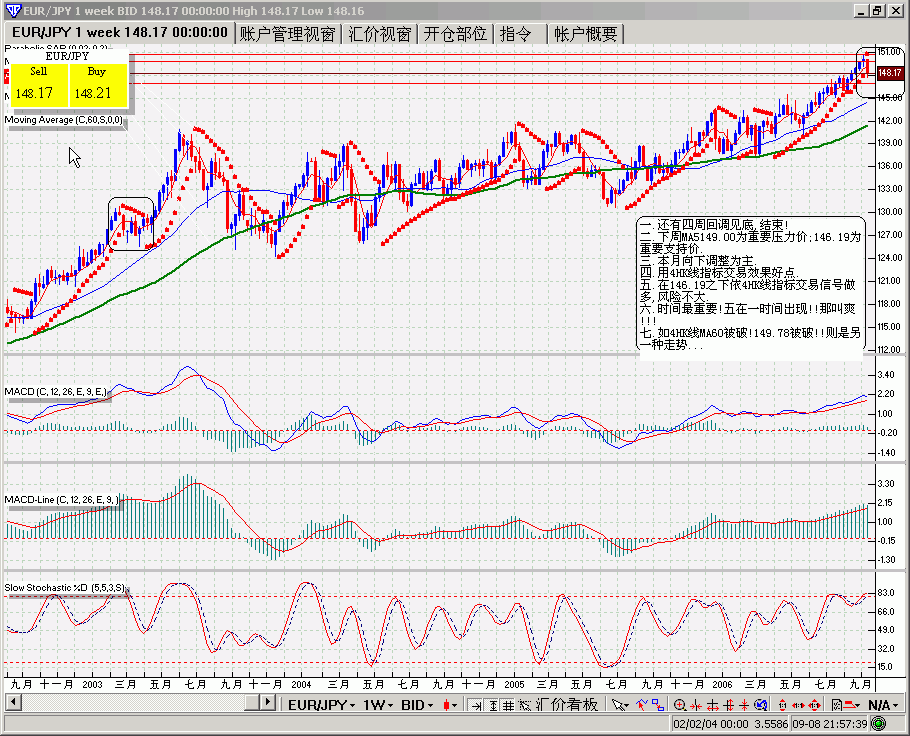Click the red horizontal 1:1 scale icon

pos(799,705)
